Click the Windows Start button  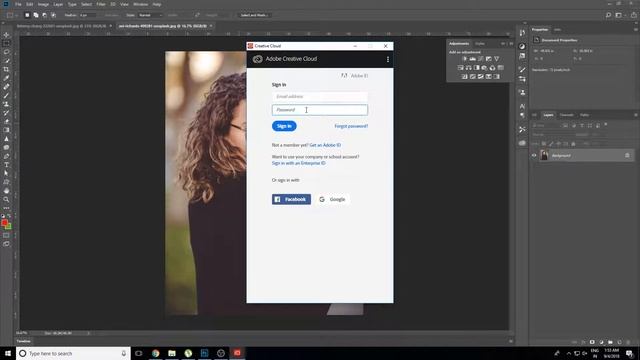coord(8,353)
